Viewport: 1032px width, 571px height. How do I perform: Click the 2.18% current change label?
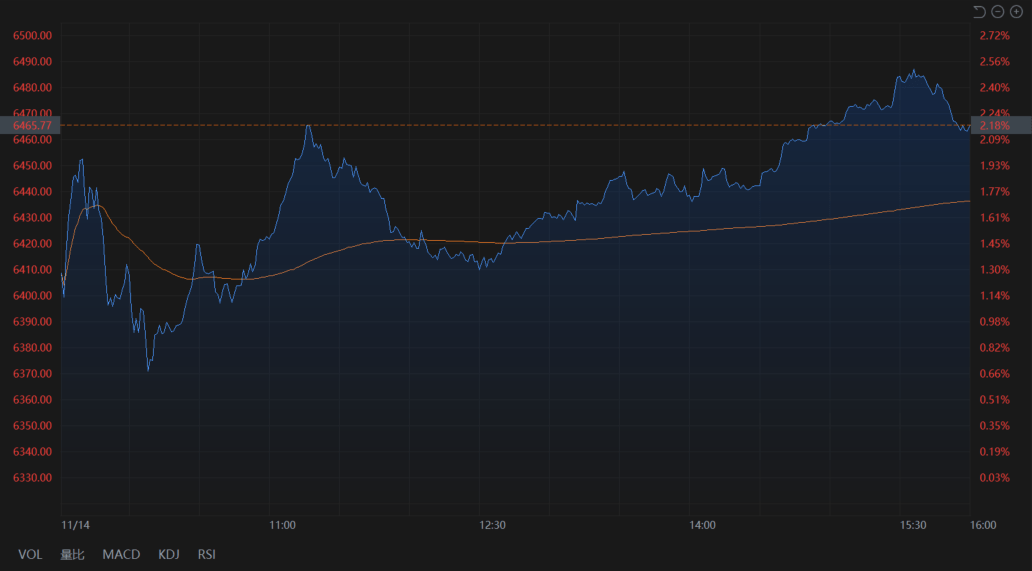tap(1001, 125)
